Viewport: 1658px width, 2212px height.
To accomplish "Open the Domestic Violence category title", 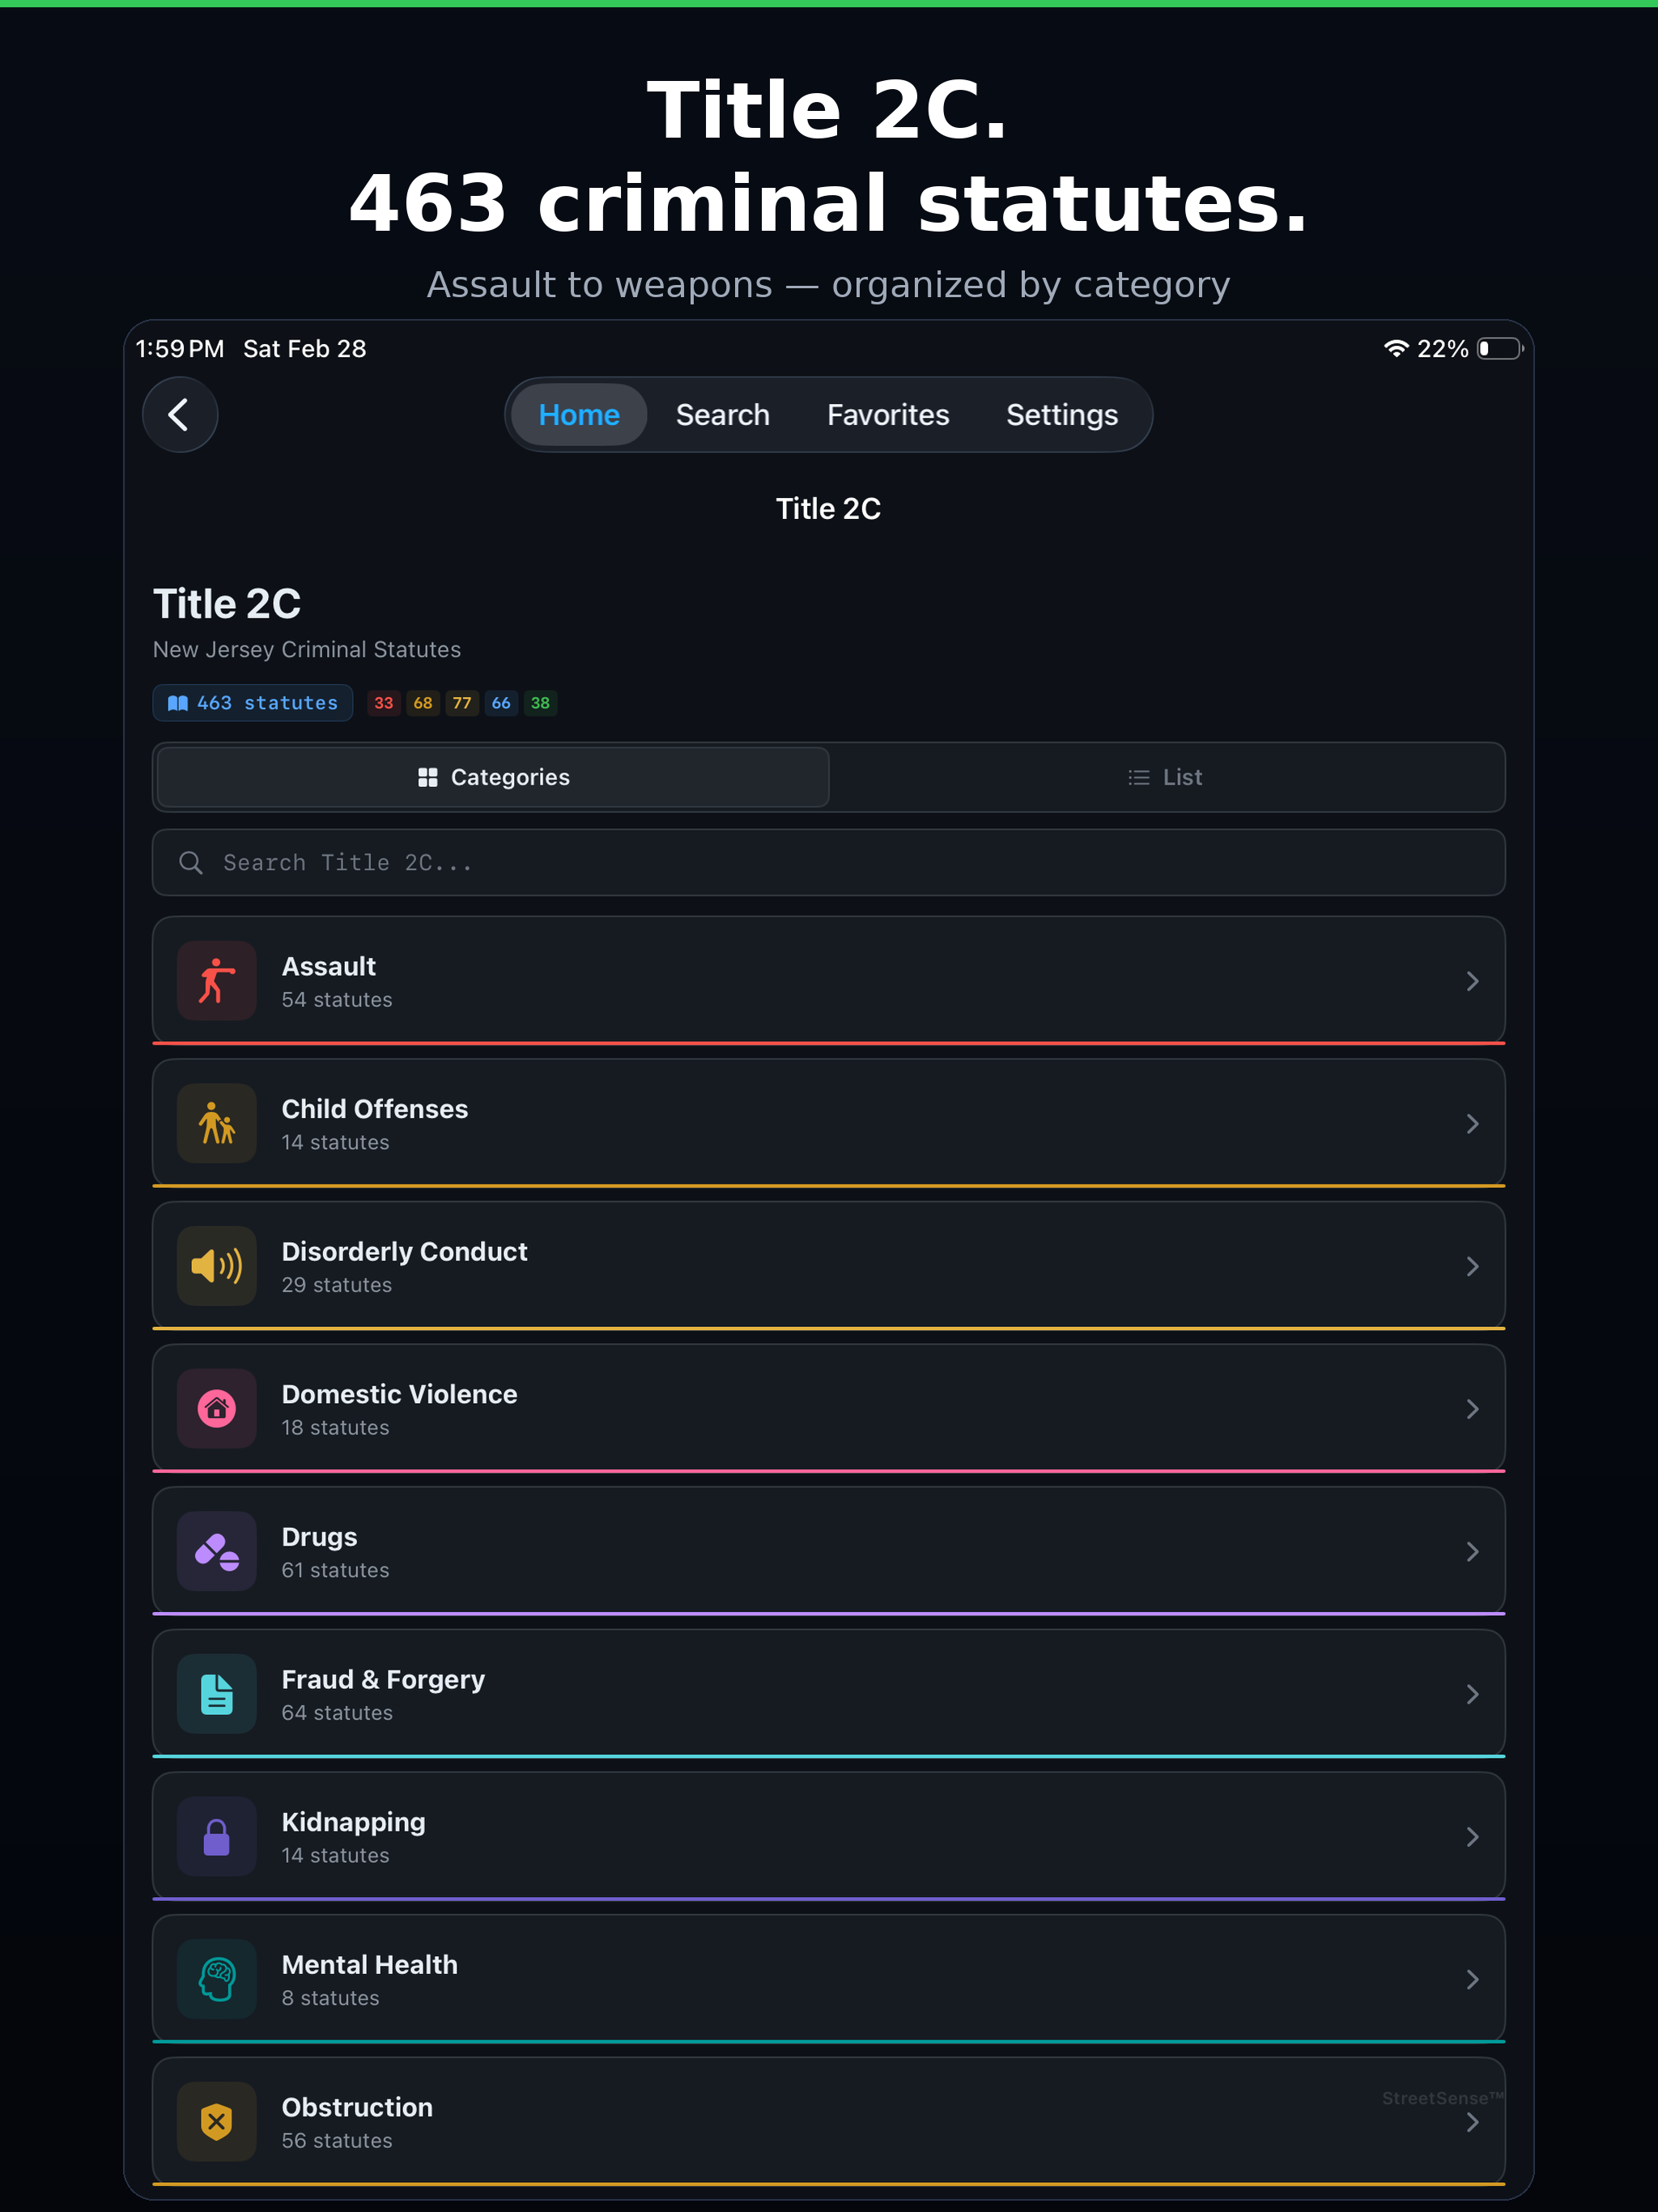I will click(x=400, y=1394).
